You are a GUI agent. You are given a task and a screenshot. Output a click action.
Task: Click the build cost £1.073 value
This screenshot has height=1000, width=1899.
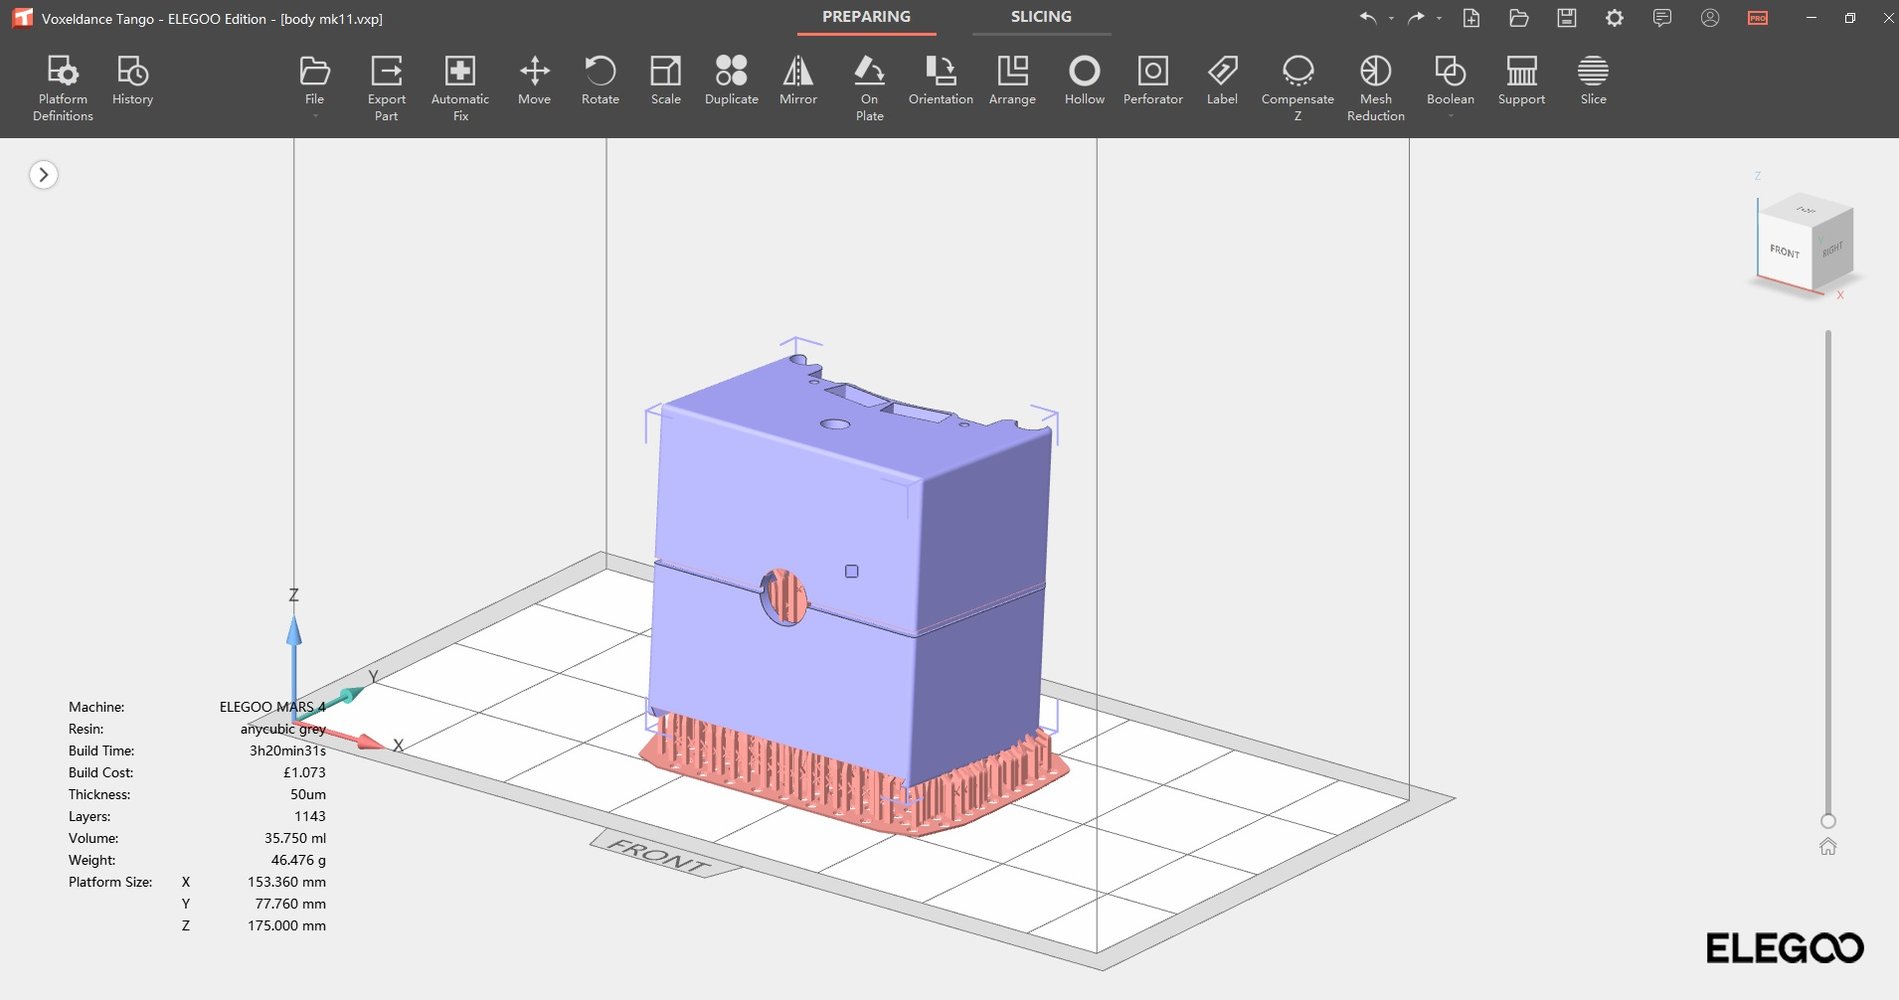click(x=304, y=773)
